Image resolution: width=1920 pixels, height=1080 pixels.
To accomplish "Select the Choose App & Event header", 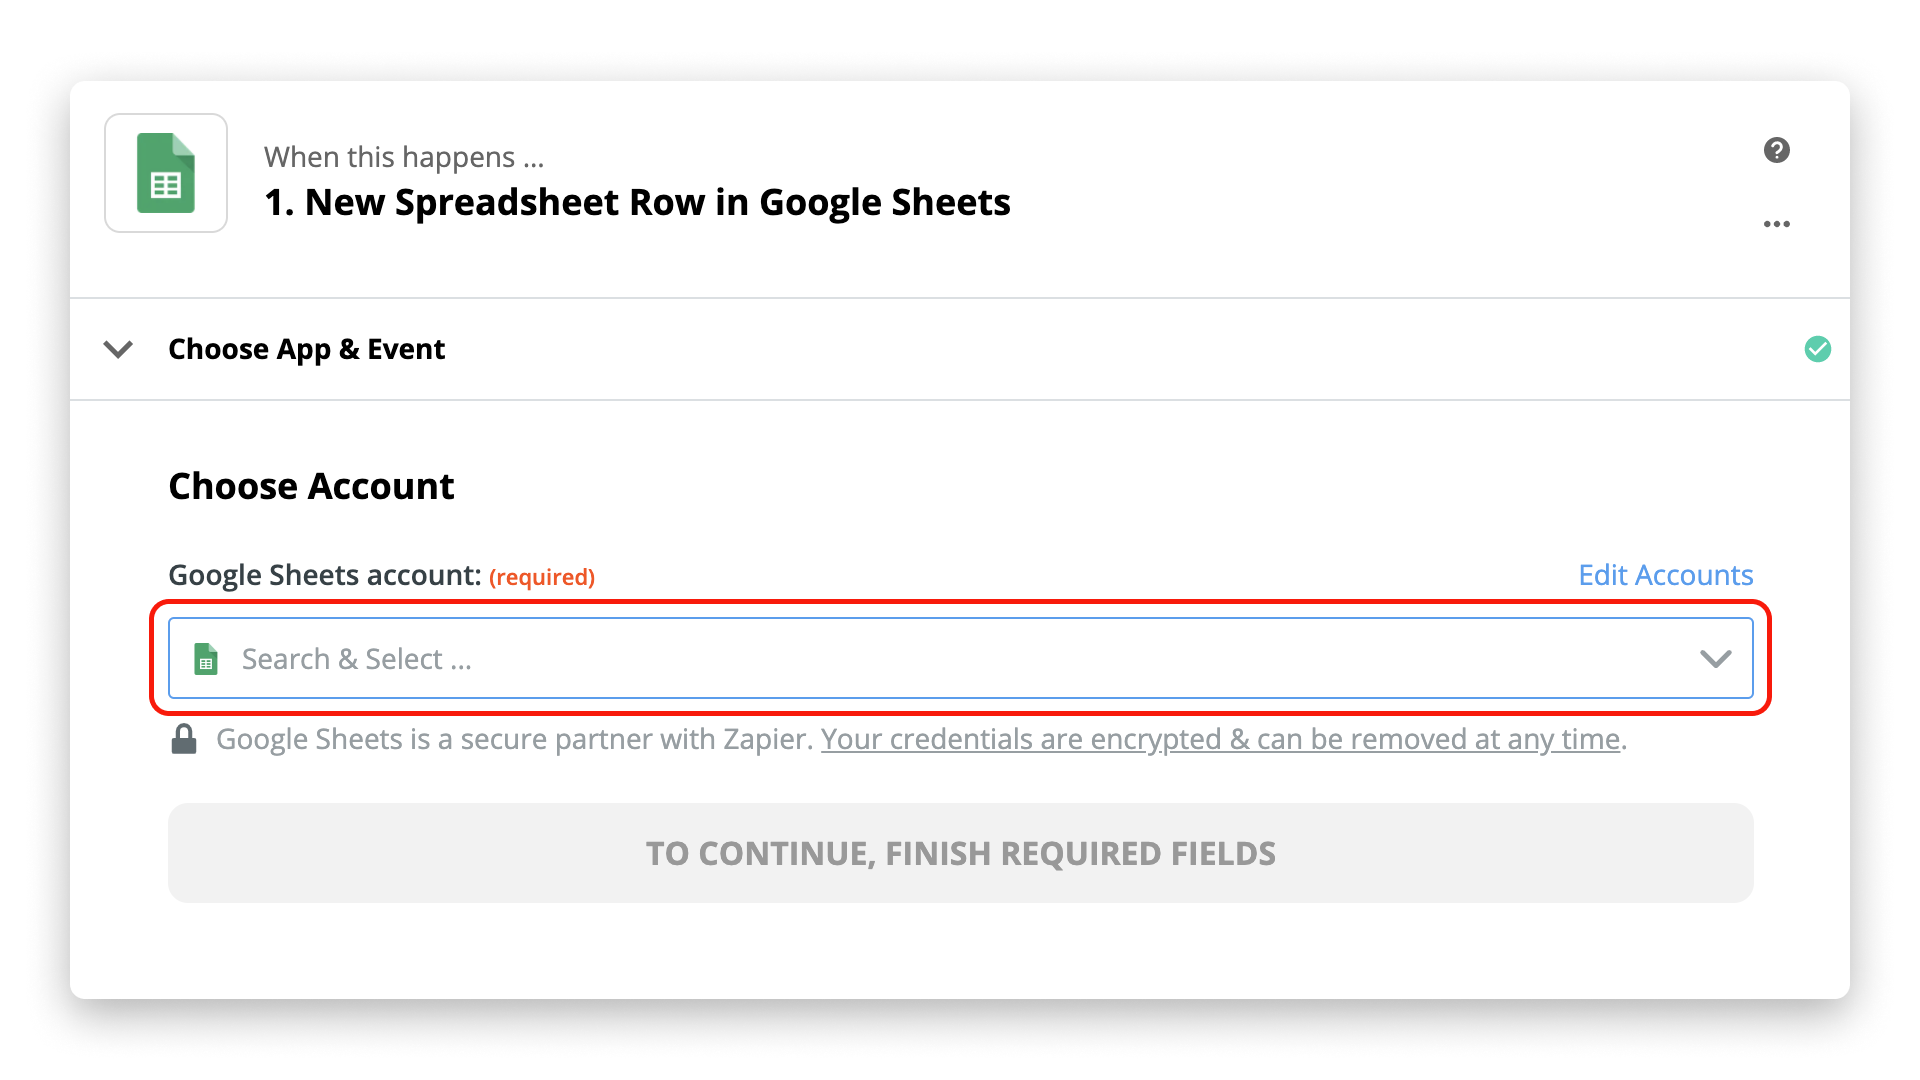I will click(306, 349).
